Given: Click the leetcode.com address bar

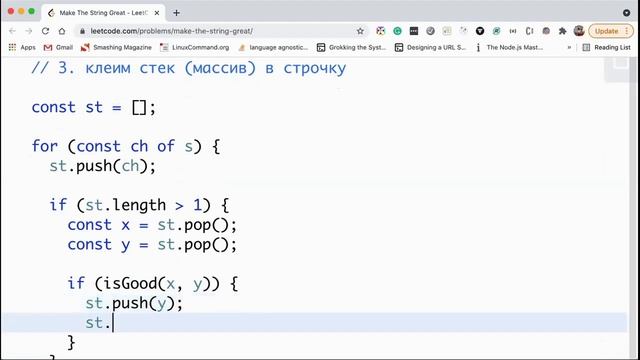Looking at the screenshot, I should click(x=220, y=31).
